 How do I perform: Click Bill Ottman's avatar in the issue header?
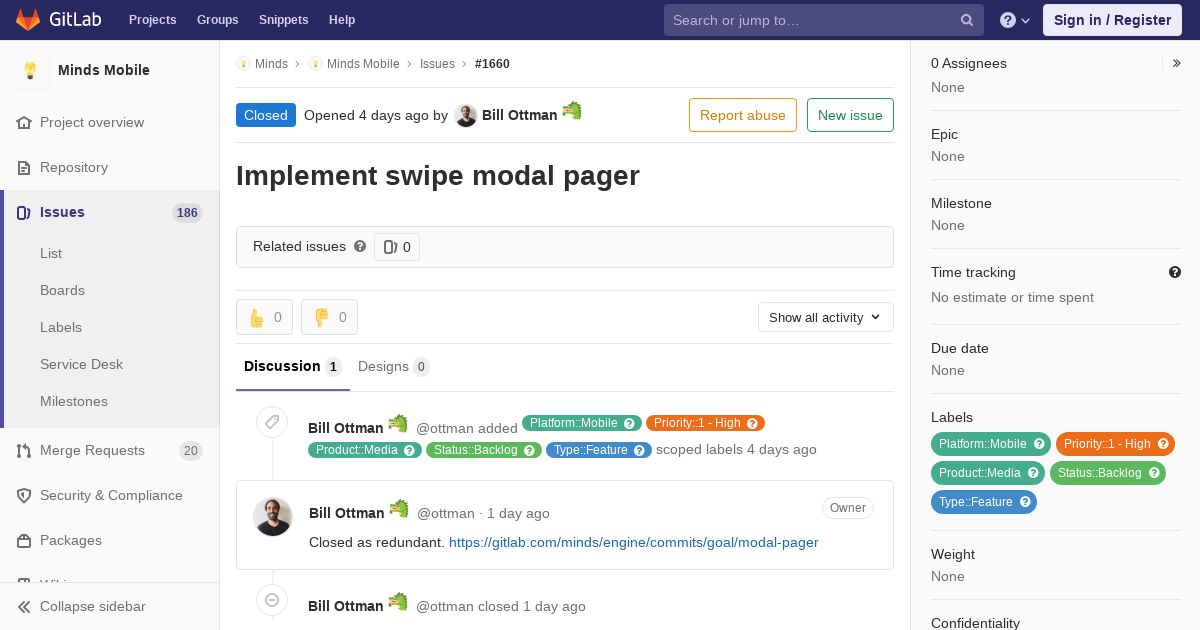pyautogui.click(x=466, y=116)
